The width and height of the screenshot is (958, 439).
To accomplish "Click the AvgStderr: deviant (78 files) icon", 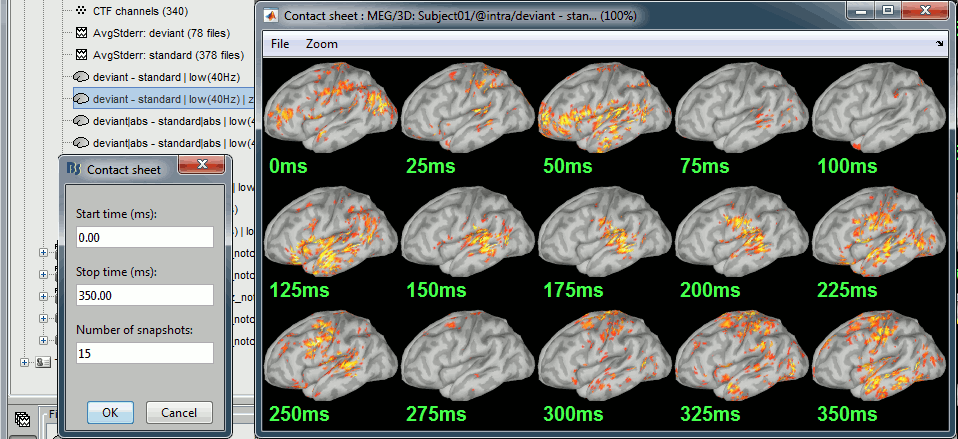I will pyautogui.click(x=81, y=33).
